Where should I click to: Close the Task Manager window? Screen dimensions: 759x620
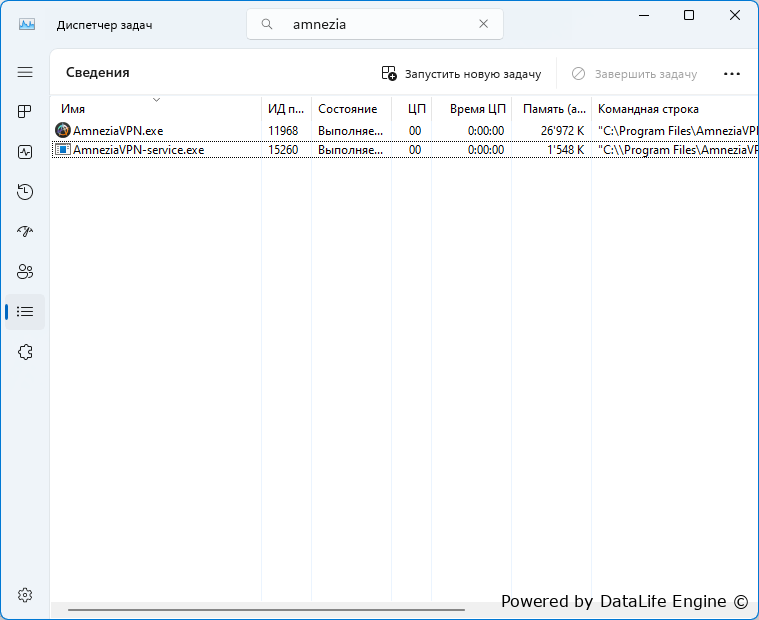tap(734, 15)
